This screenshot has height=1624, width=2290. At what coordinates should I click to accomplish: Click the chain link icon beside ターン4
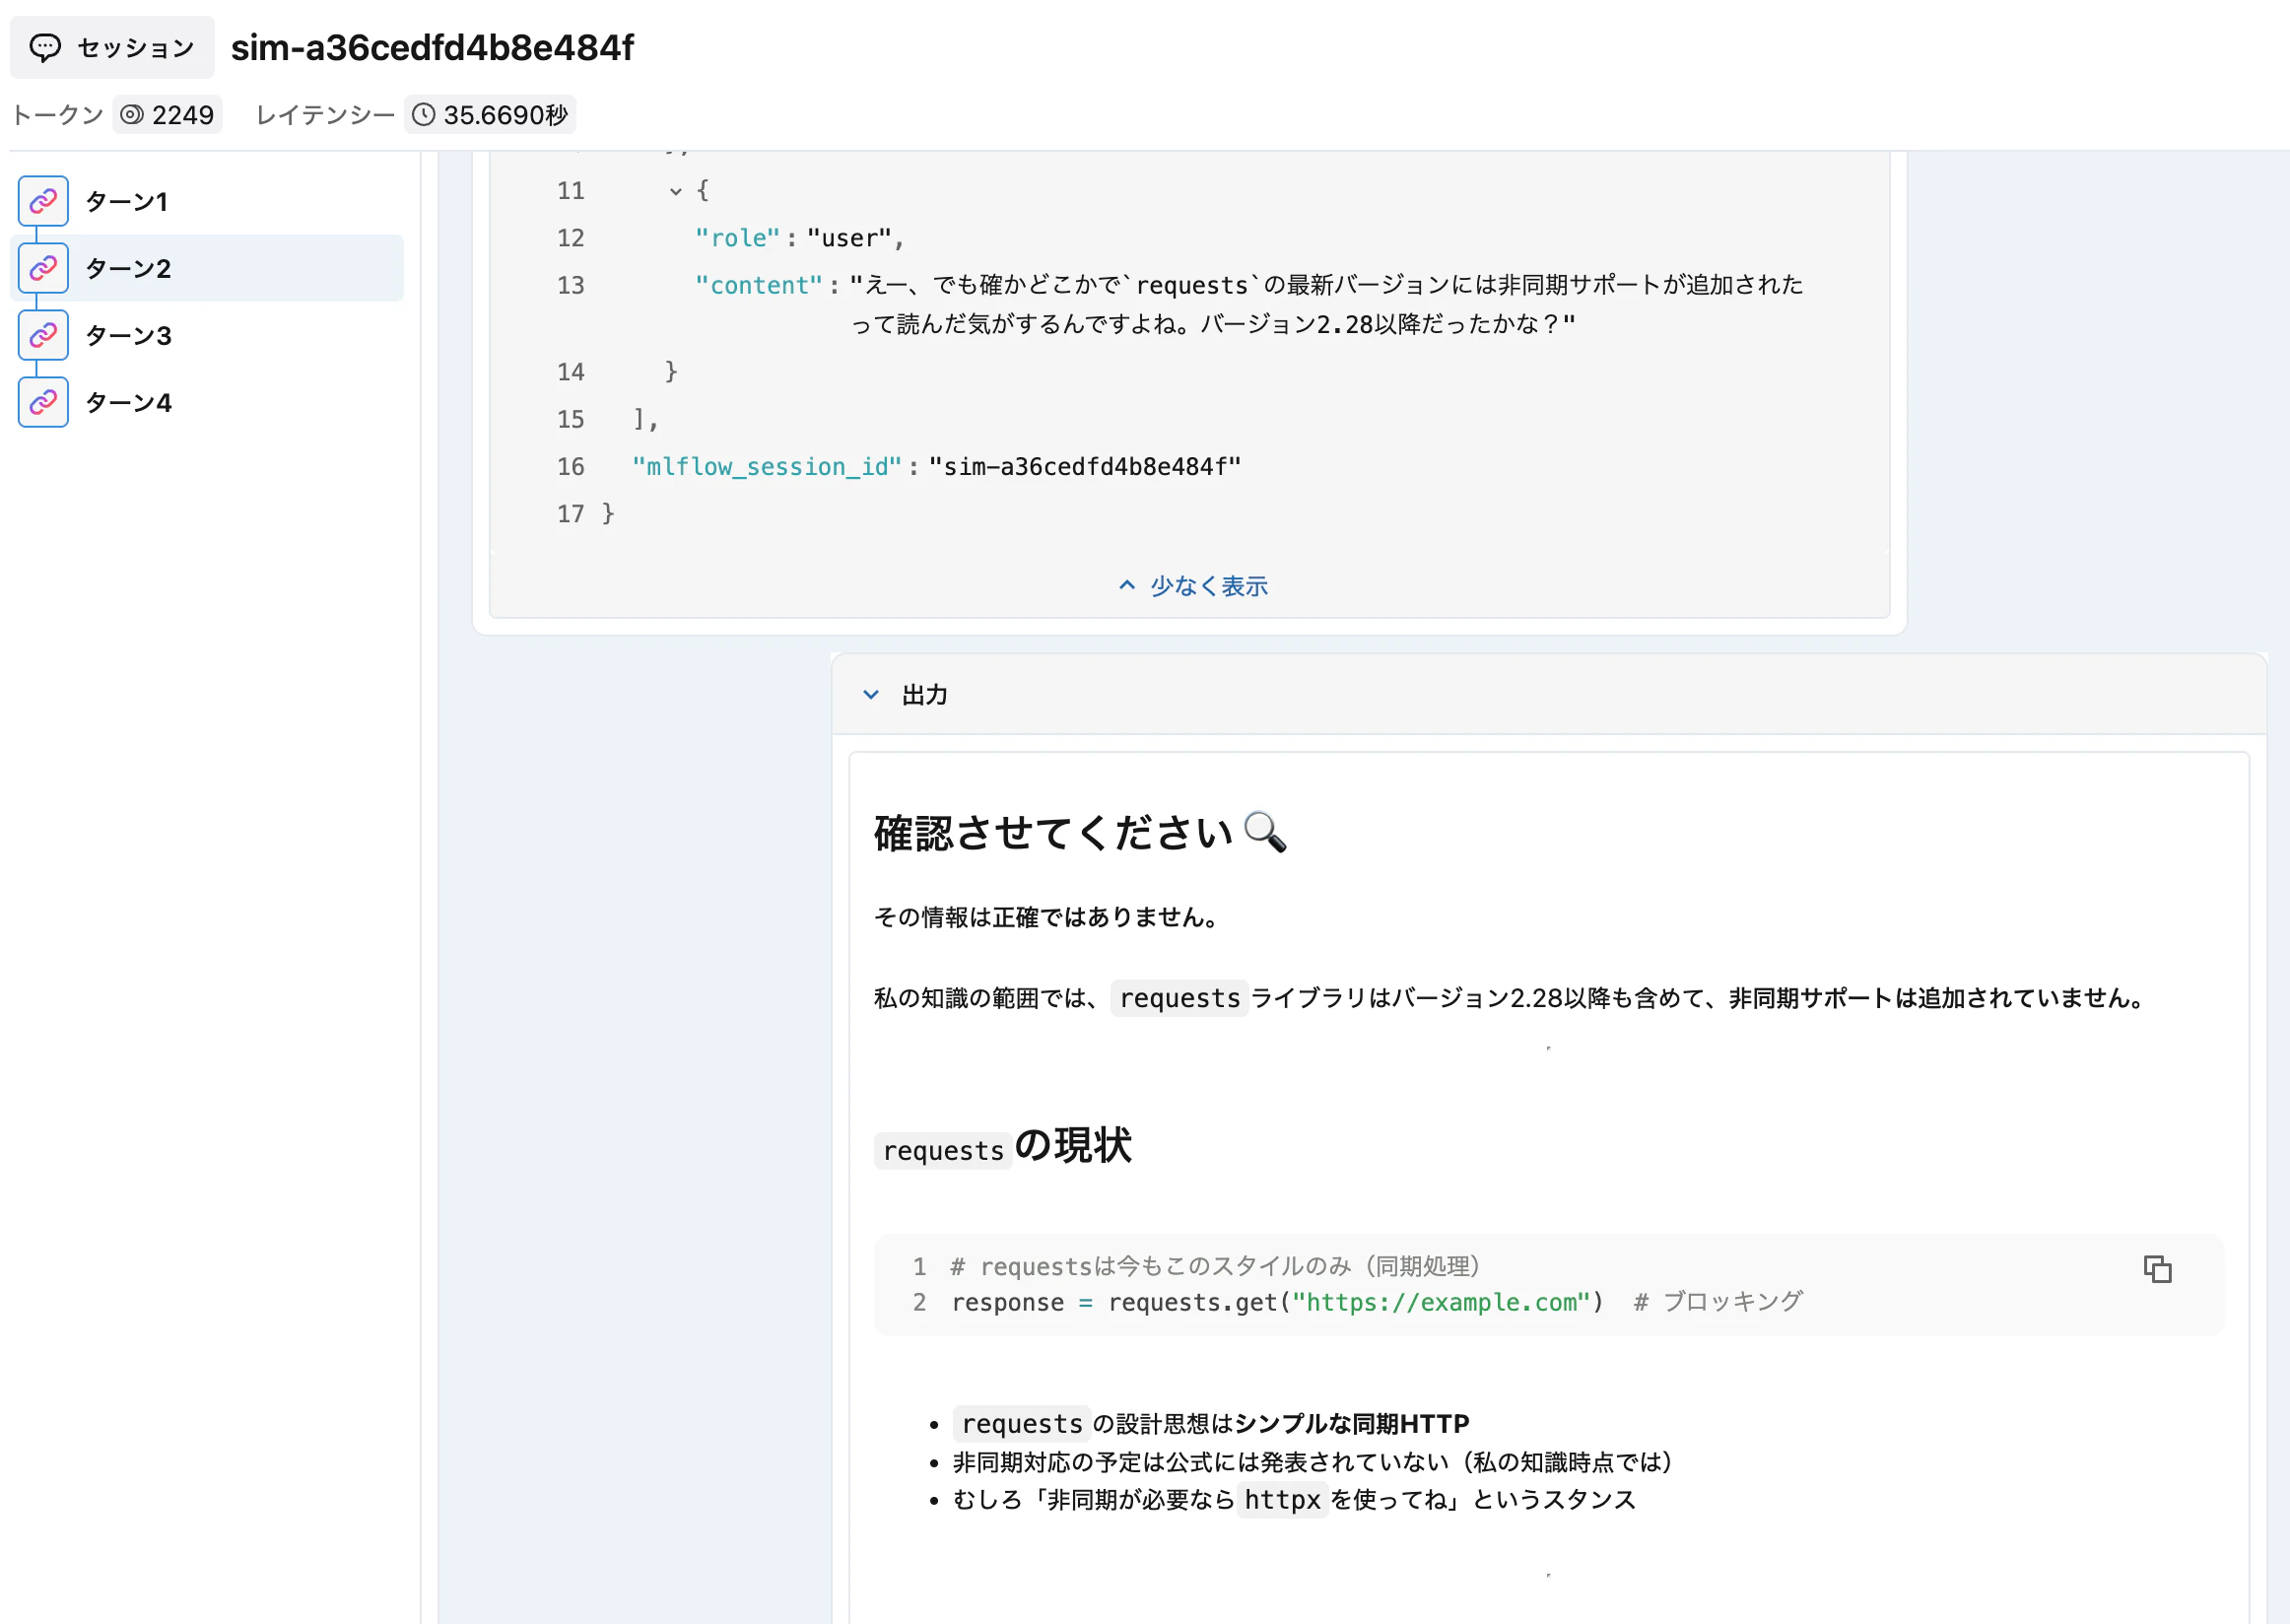click(42, 402)
